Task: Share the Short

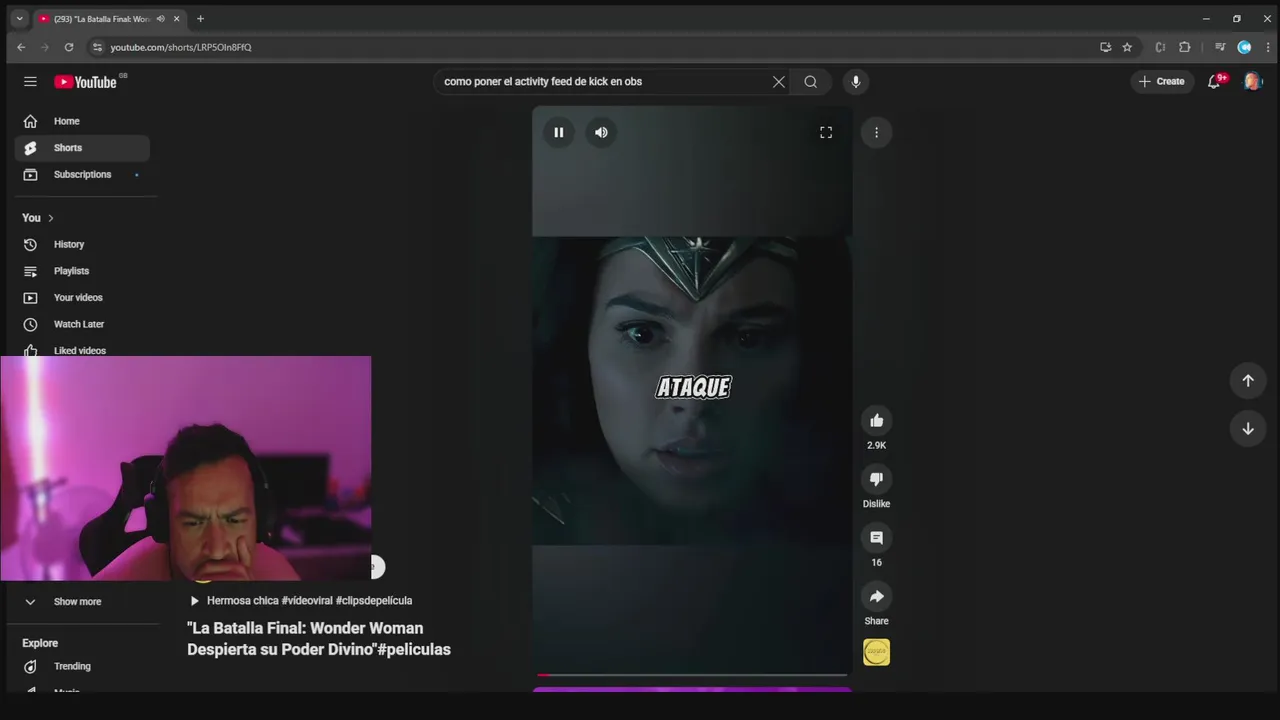Action: (x=876, y=596)
